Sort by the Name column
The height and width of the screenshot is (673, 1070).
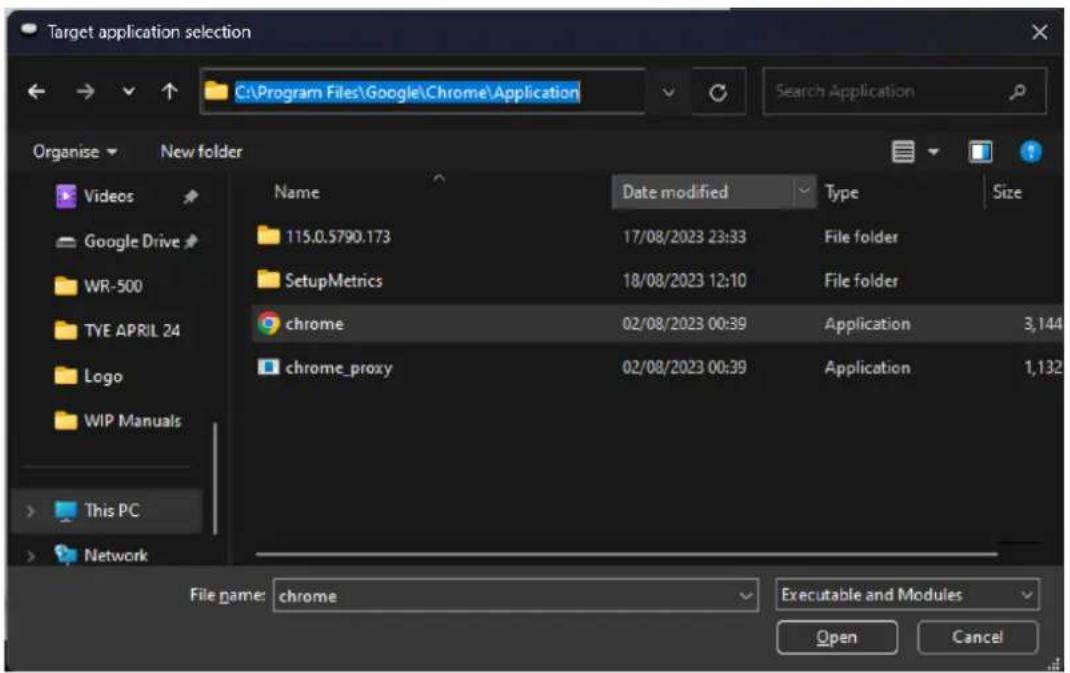[x=297, y=192]
